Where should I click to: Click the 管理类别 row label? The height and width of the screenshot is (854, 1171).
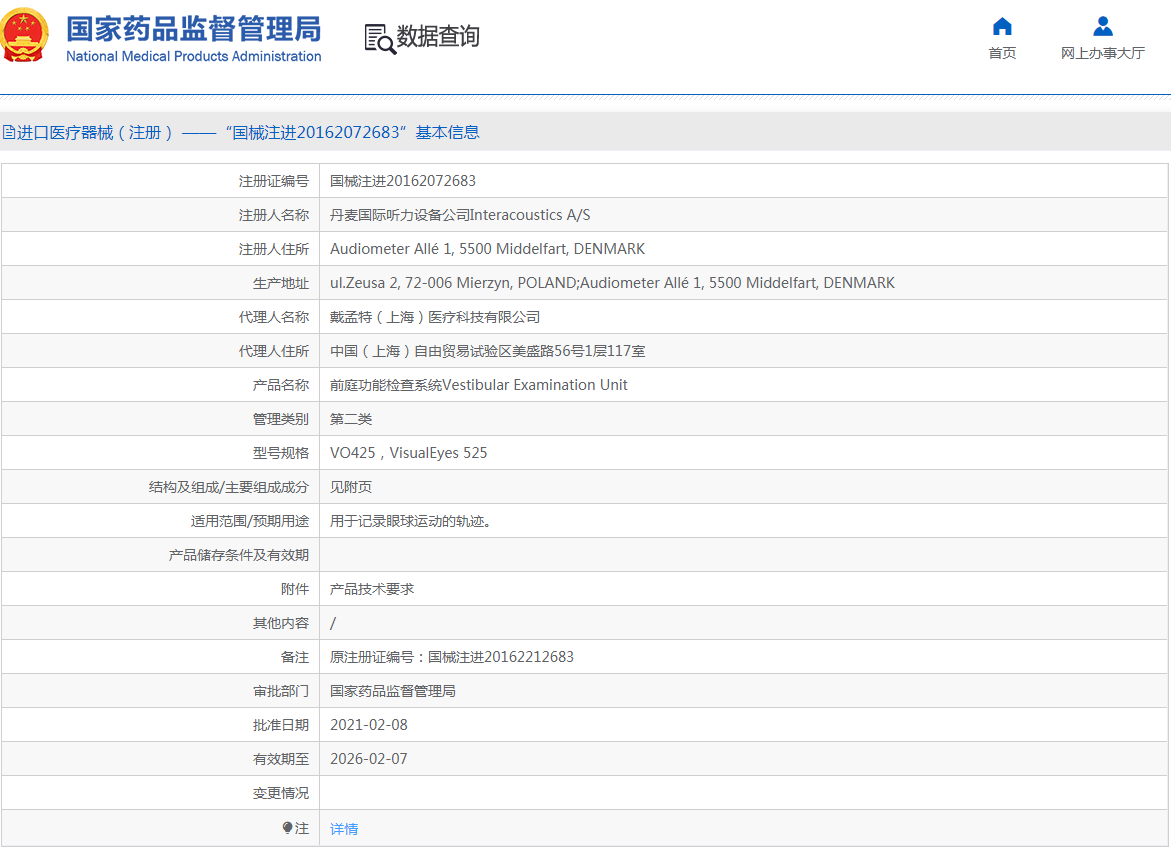(x=281, y=419)
